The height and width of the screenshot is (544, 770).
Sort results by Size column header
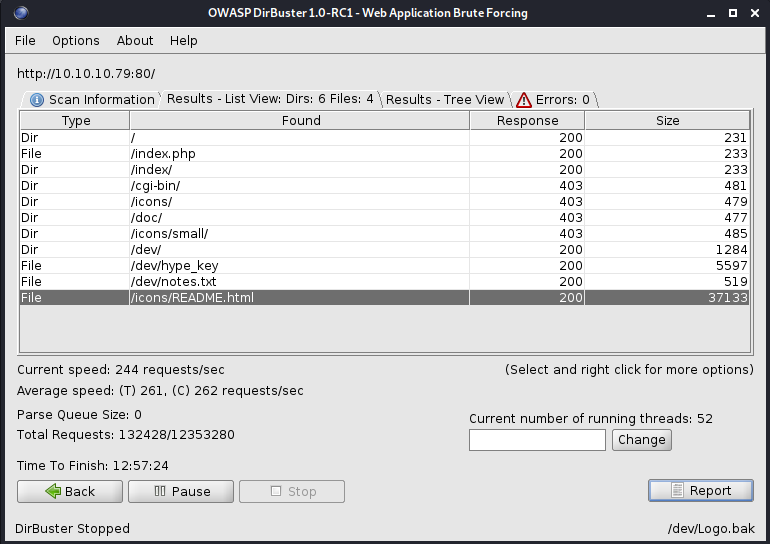[667, 121]
